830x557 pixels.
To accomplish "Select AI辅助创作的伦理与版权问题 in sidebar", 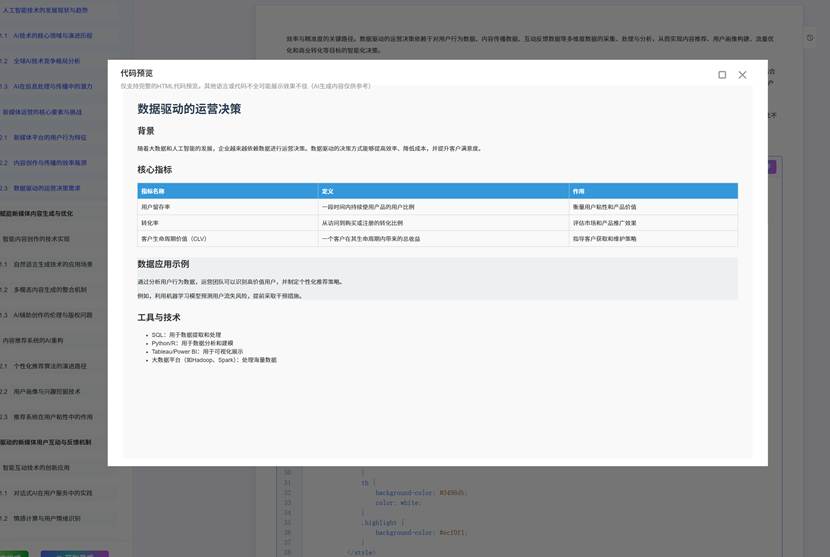I will [x=52, y=315].
